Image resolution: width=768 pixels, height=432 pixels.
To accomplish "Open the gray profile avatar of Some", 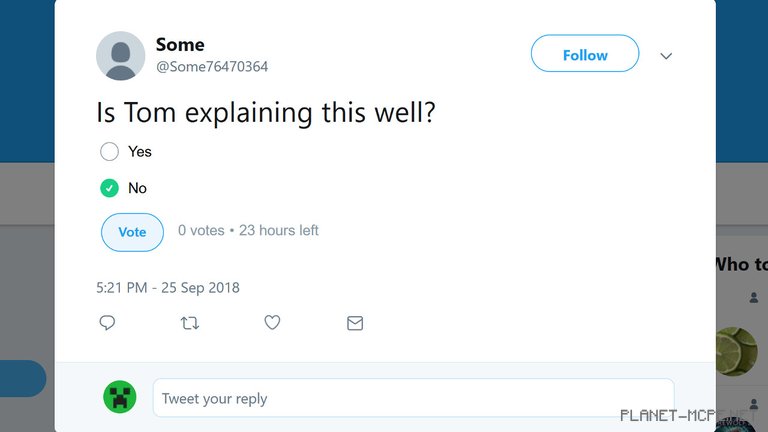I will 120,56.
